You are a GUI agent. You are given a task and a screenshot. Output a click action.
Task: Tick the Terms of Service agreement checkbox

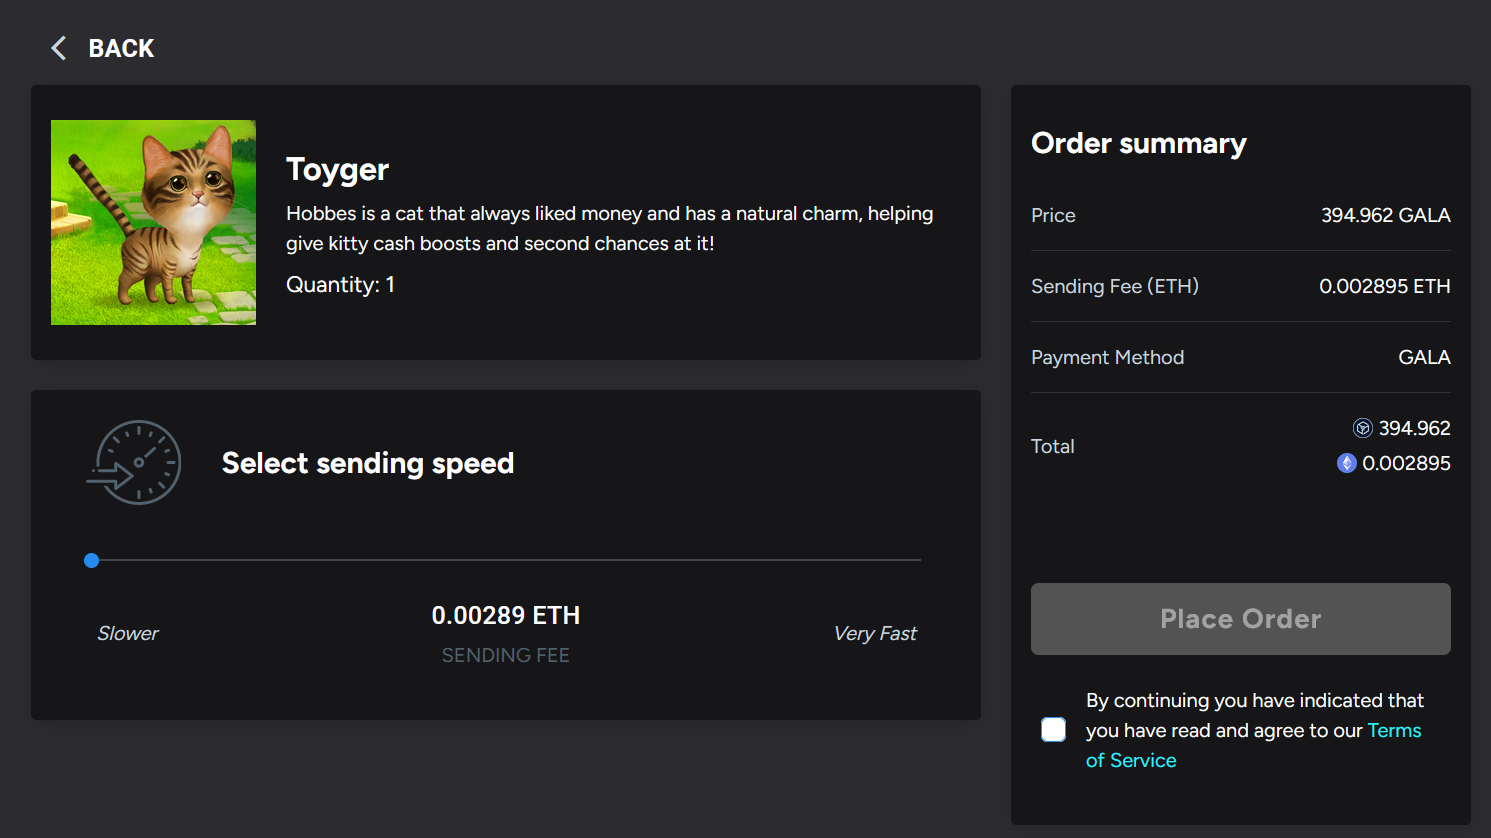point(1053,730)
